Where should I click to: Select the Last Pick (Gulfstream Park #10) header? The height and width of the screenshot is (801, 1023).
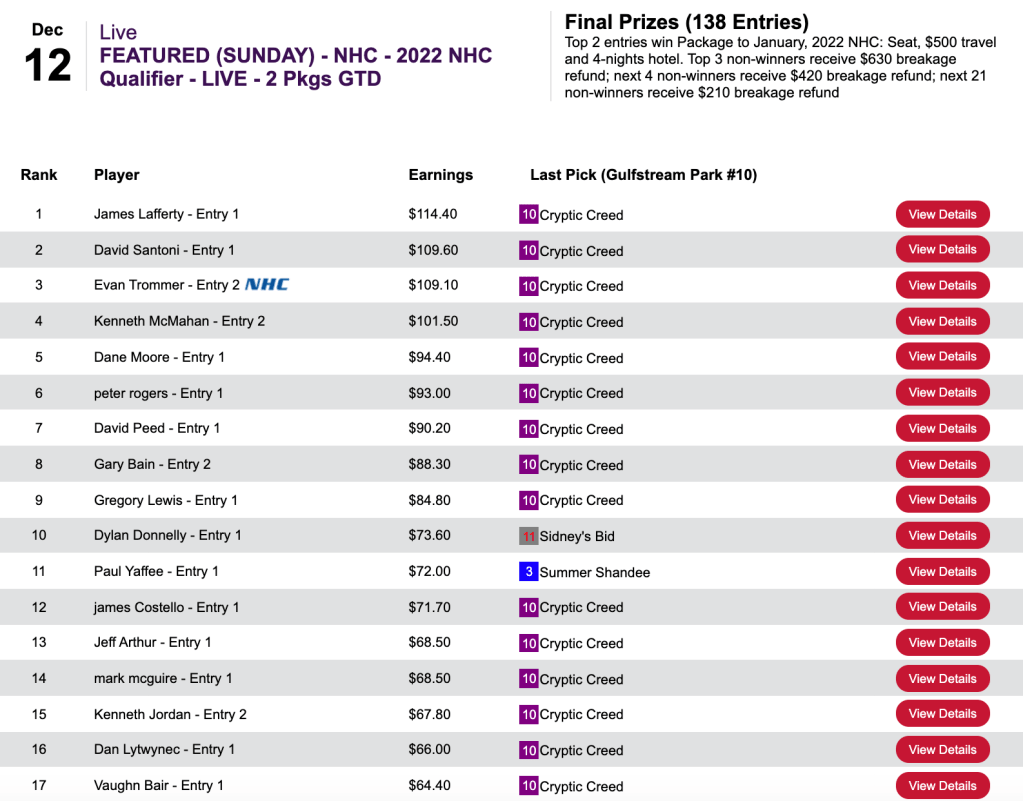(x=643, y=175)
